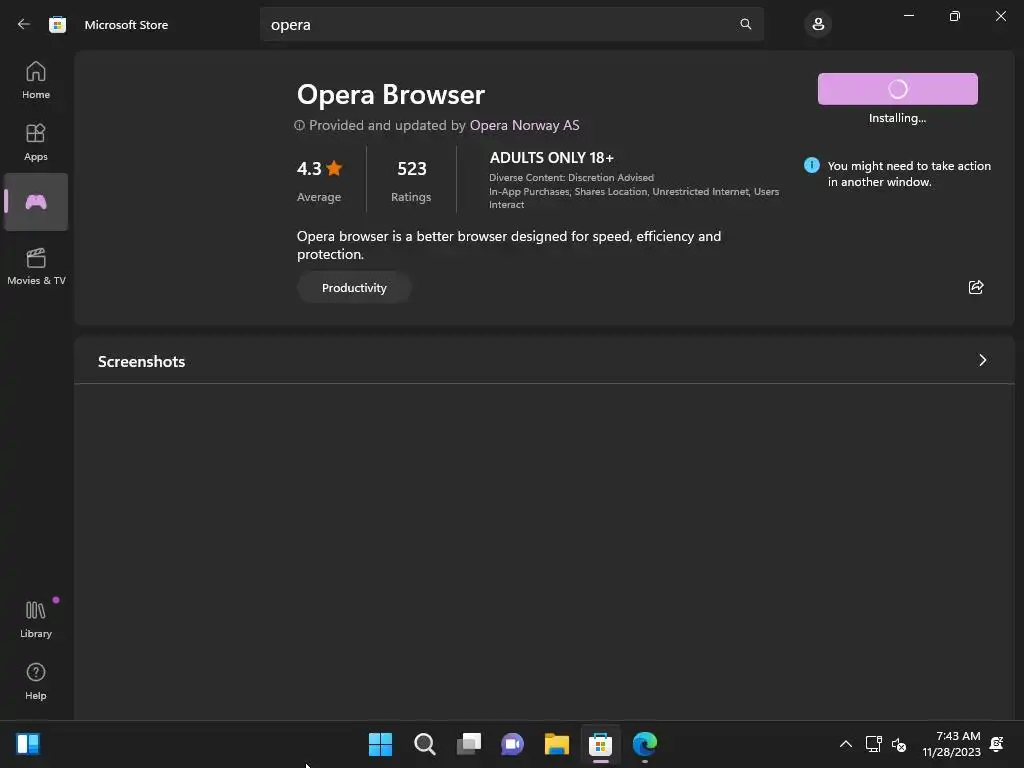Click the Microsoft Store logo icon
This screenshot has height=768, width=1024.
(x=57, y=25)
